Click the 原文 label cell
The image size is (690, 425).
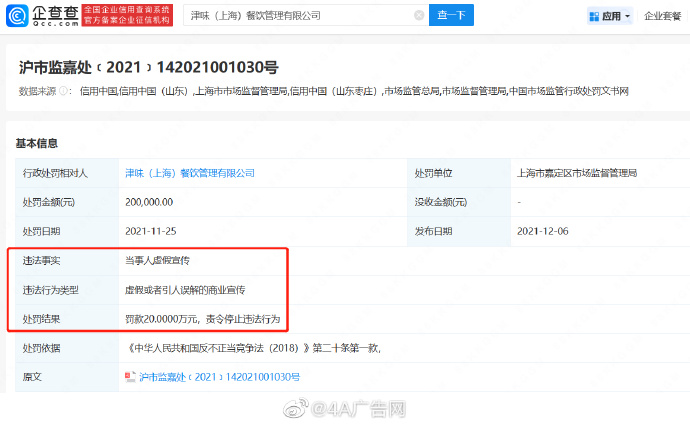[x=67, y=377]
